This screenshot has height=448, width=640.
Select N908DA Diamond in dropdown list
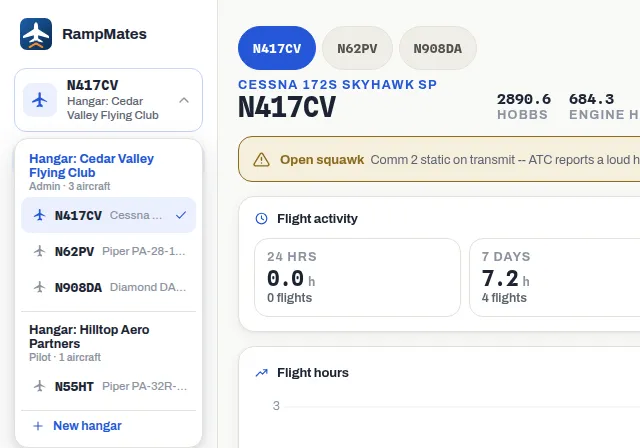coord(109,287)
